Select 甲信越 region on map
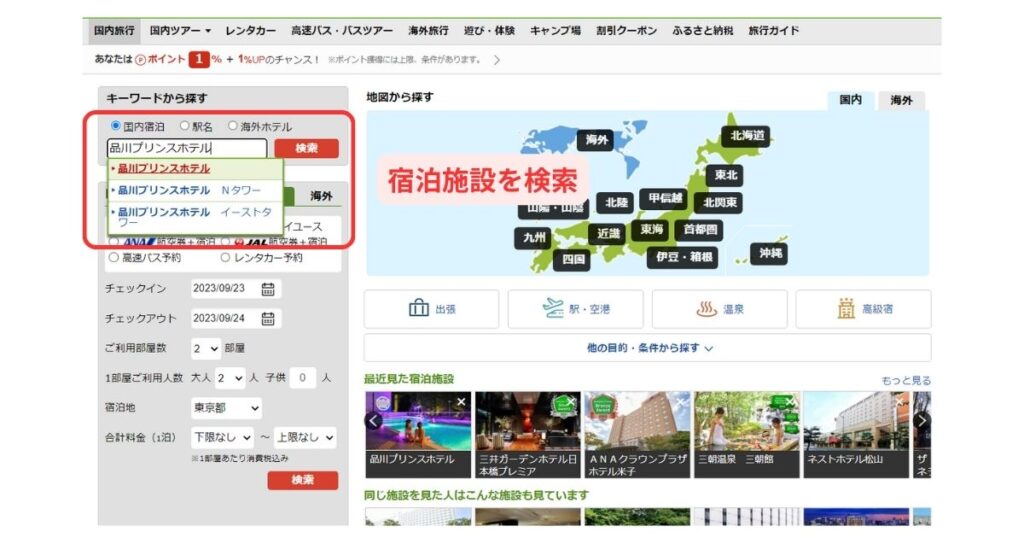 point(665,198)
